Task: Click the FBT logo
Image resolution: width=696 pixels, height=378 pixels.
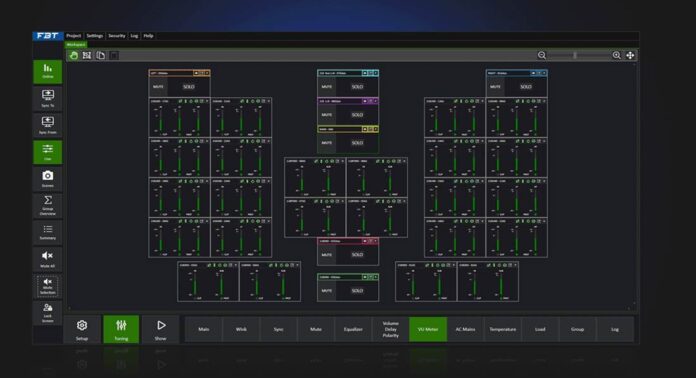Action: [47, 36]
